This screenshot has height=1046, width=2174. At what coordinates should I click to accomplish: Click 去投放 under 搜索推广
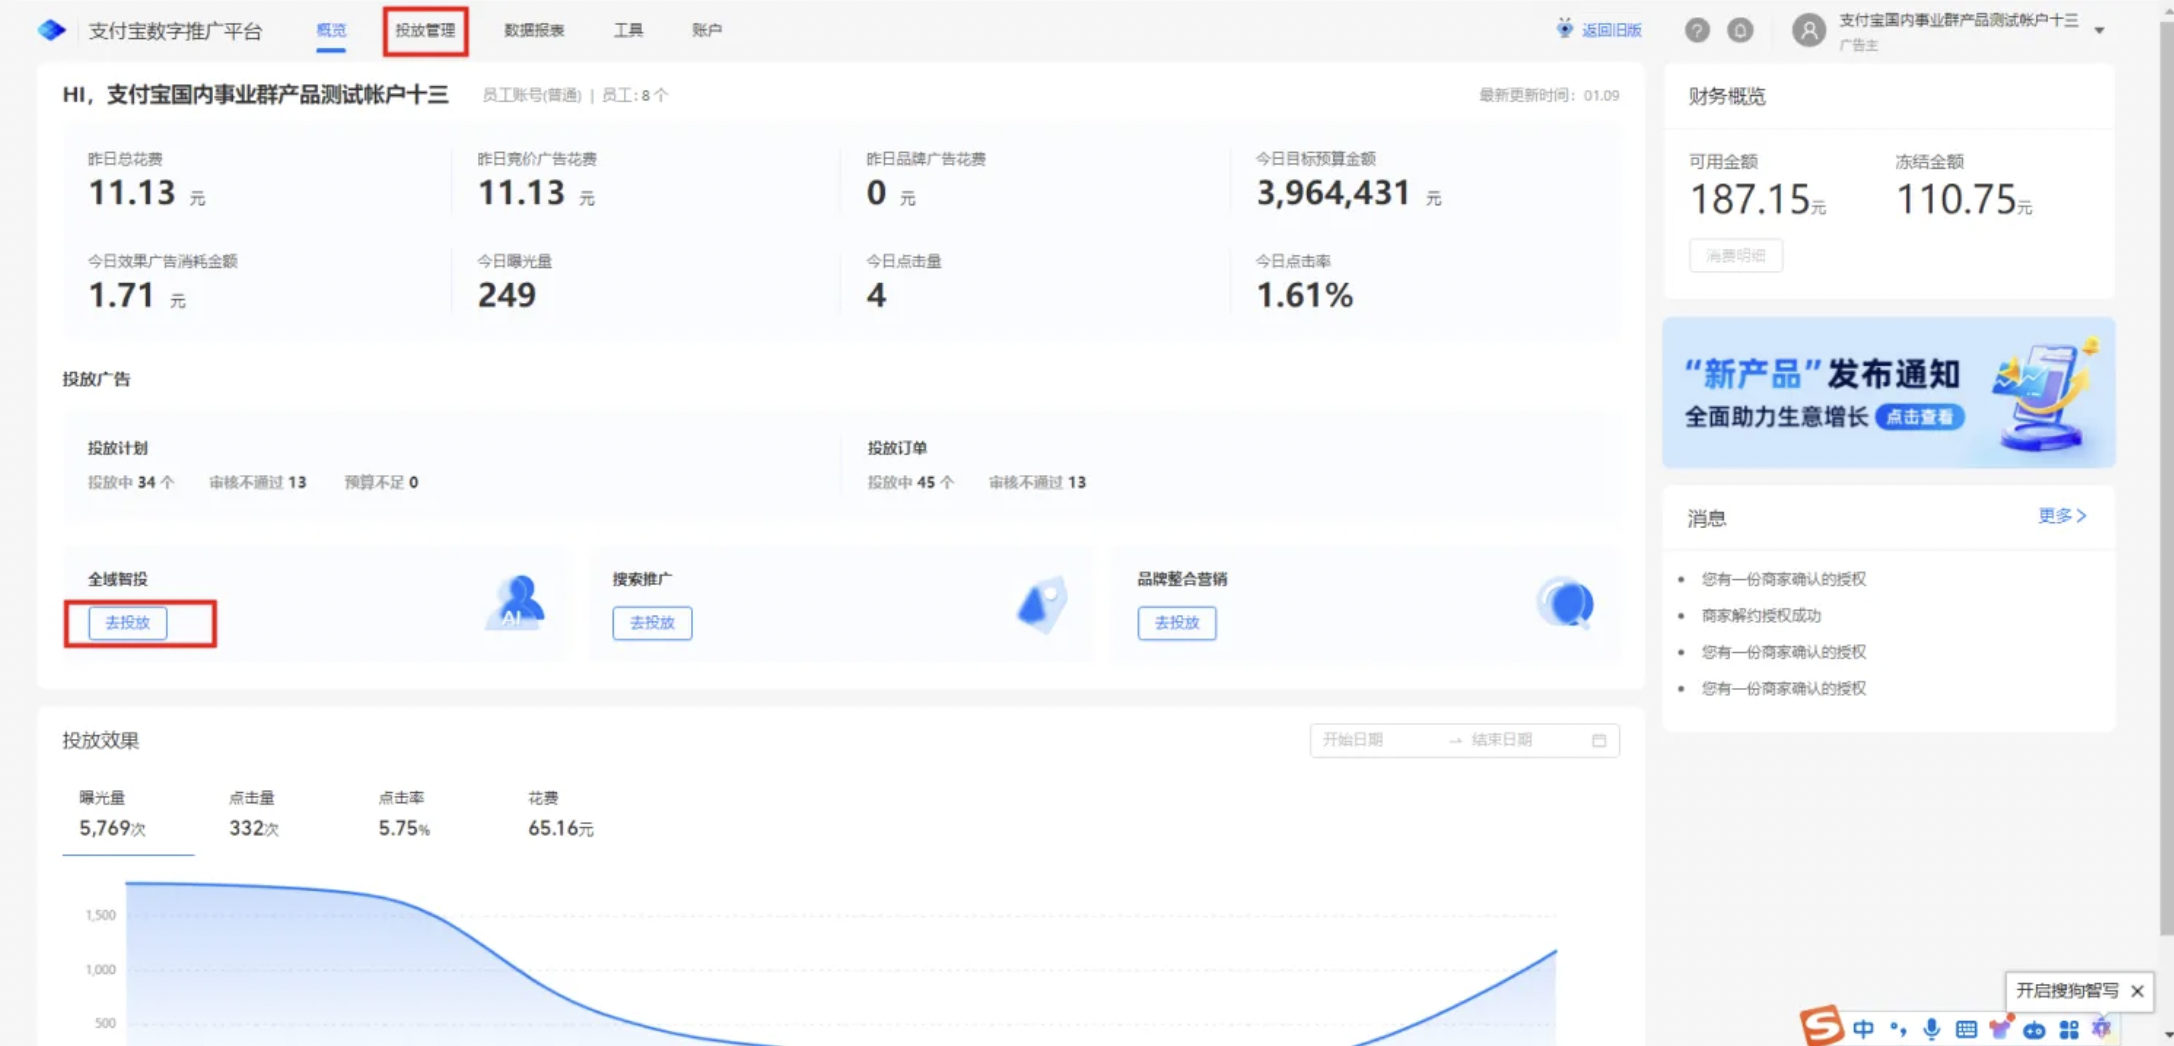[x=652, y=622]
